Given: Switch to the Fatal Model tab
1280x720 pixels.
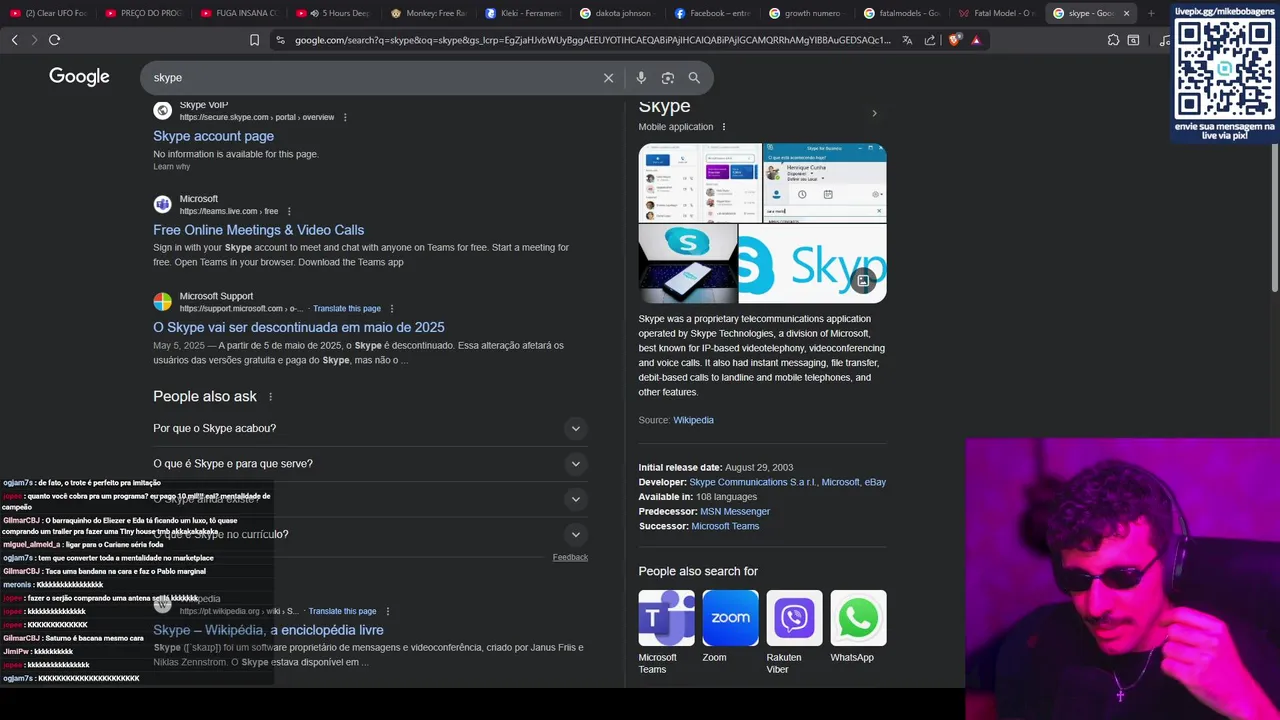Looking at the screenshot, I should 998,13.
